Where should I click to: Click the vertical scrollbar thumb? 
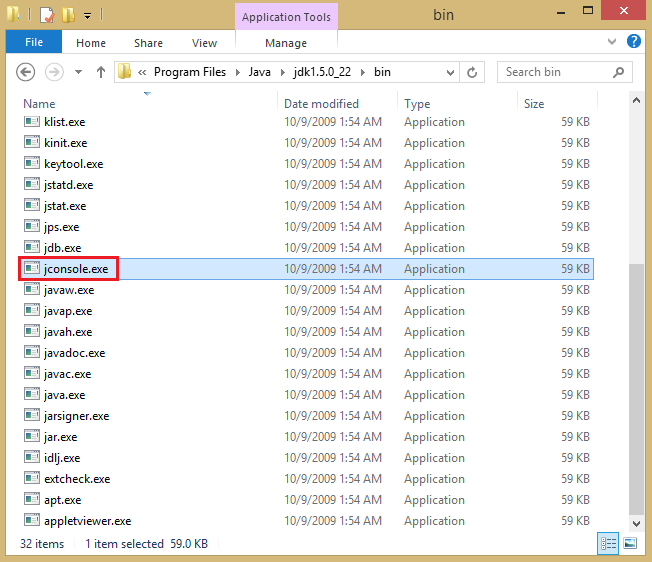[x=636, y=389]
